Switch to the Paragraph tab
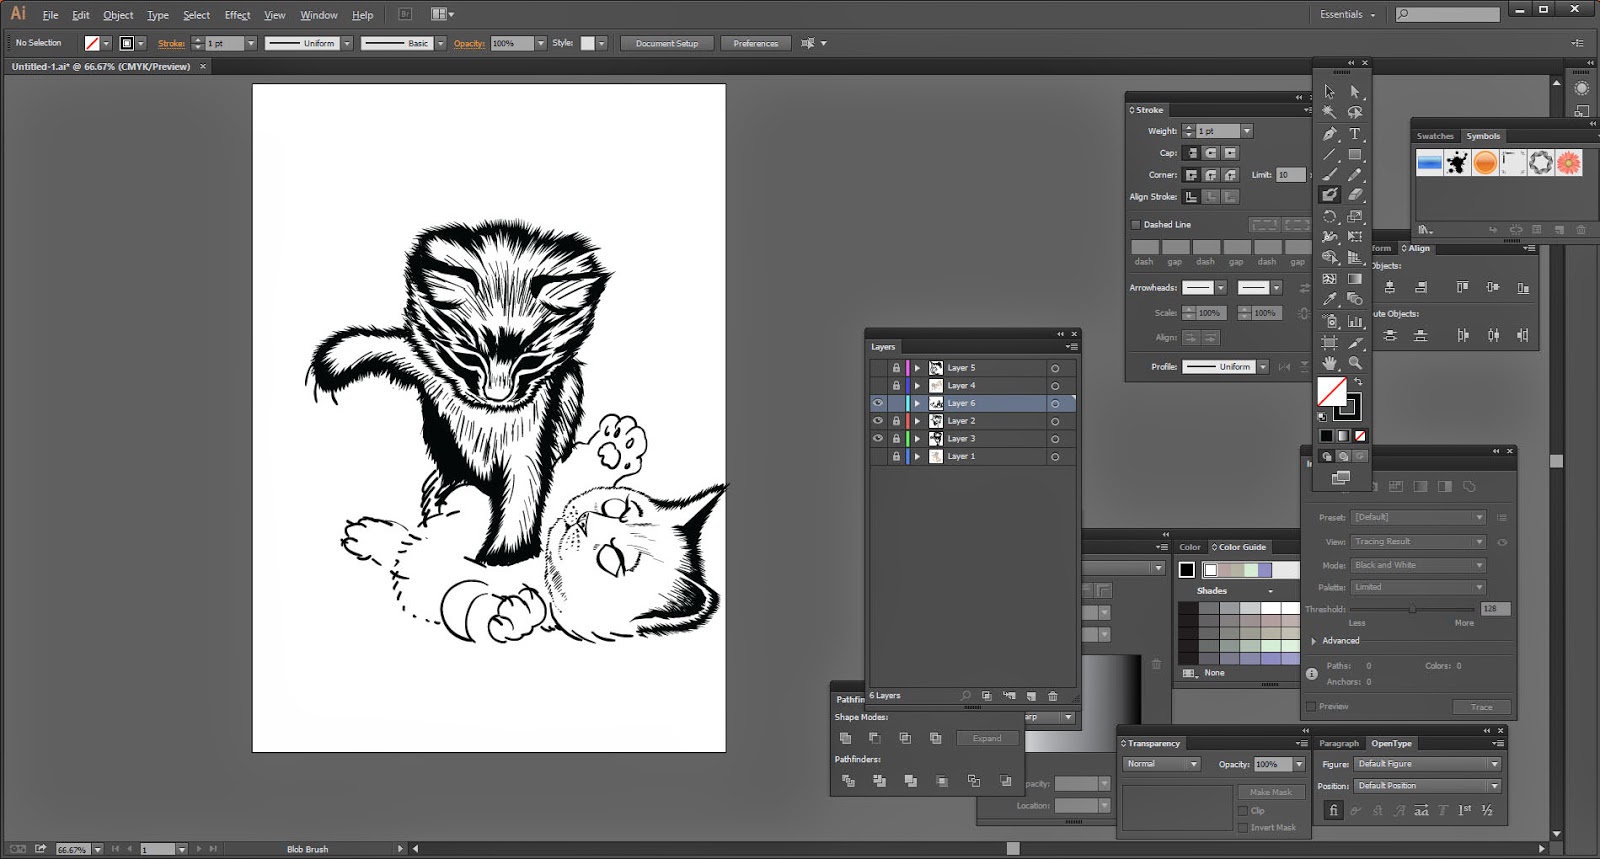This screenshot has width=1600, height=859. click(x=1339, y=744)
